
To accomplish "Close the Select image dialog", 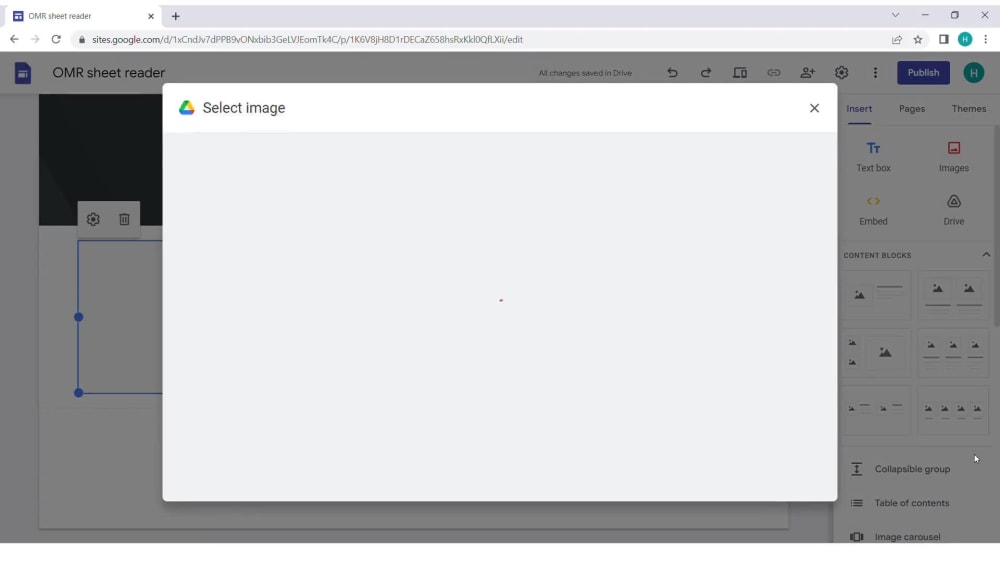I will [x=814, y=108].
